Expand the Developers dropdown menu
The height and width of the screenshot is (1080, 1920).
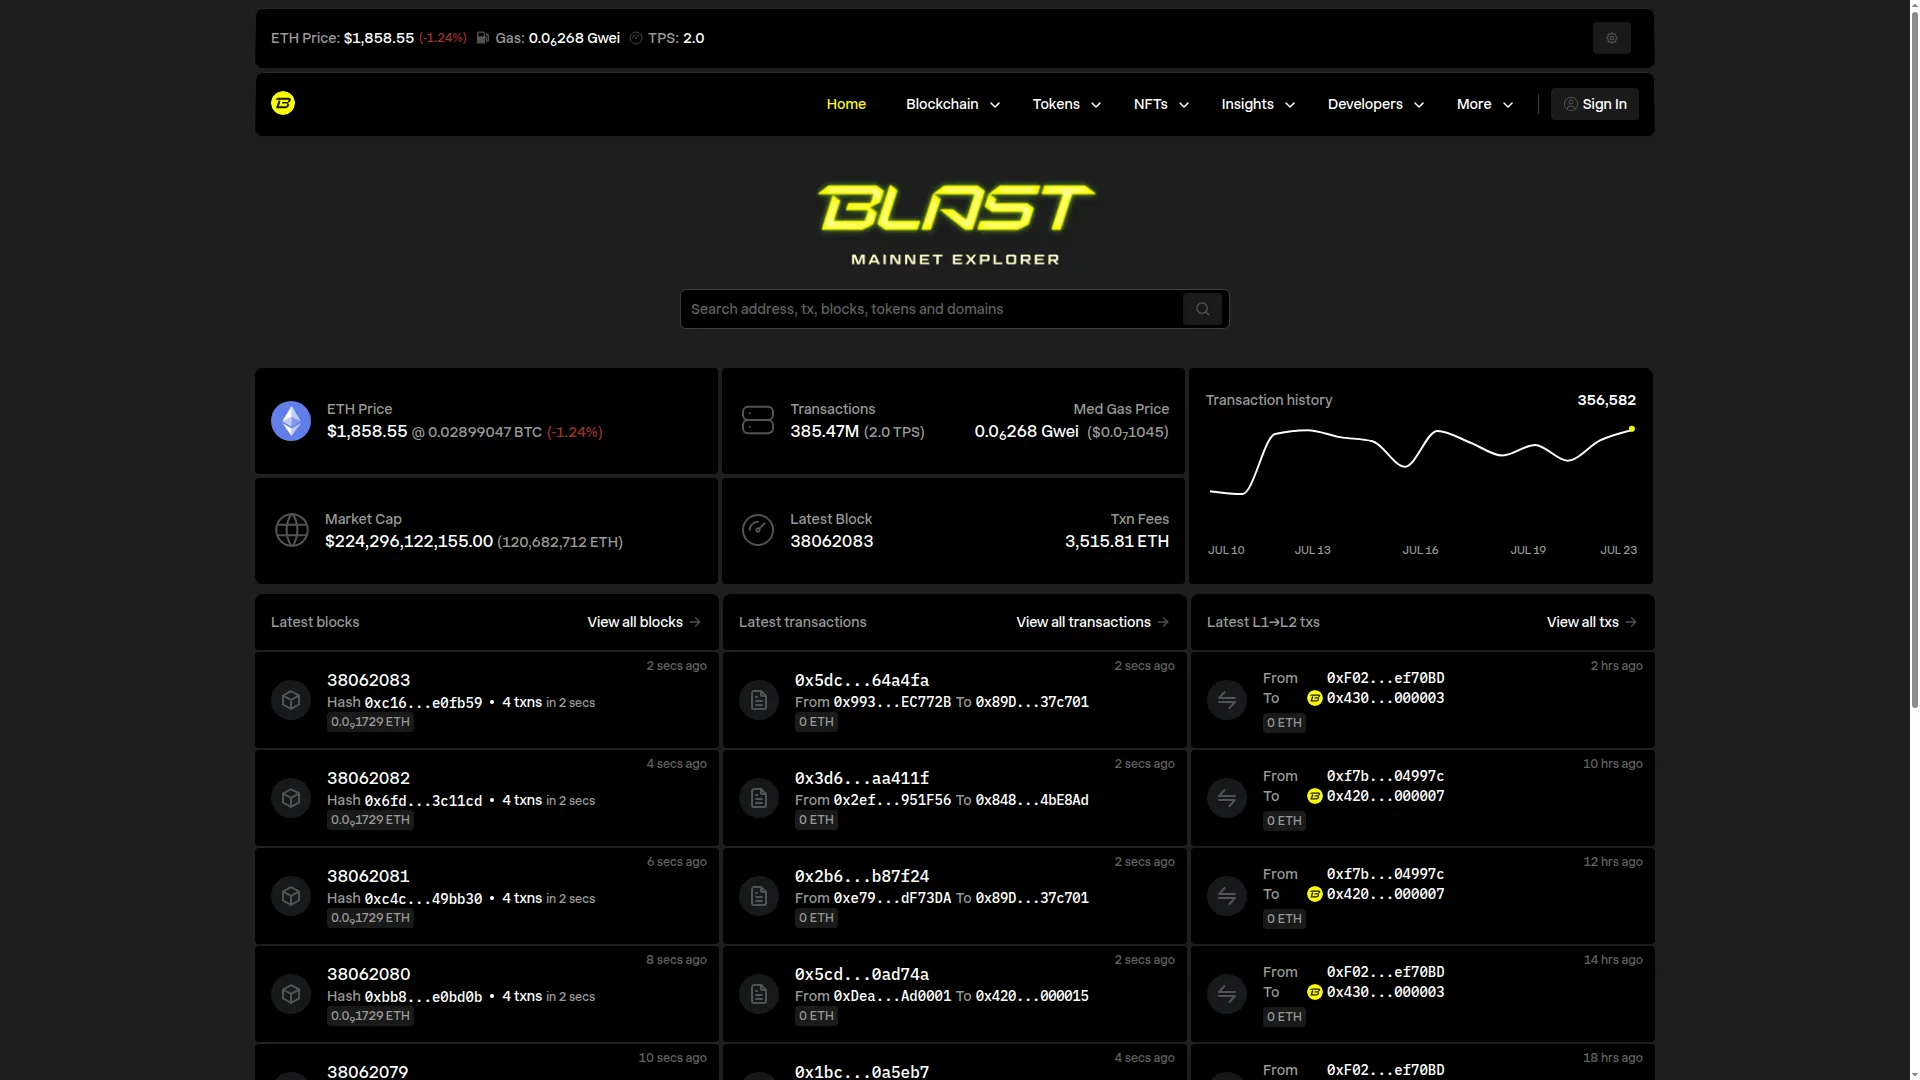tap(1375, 104)
